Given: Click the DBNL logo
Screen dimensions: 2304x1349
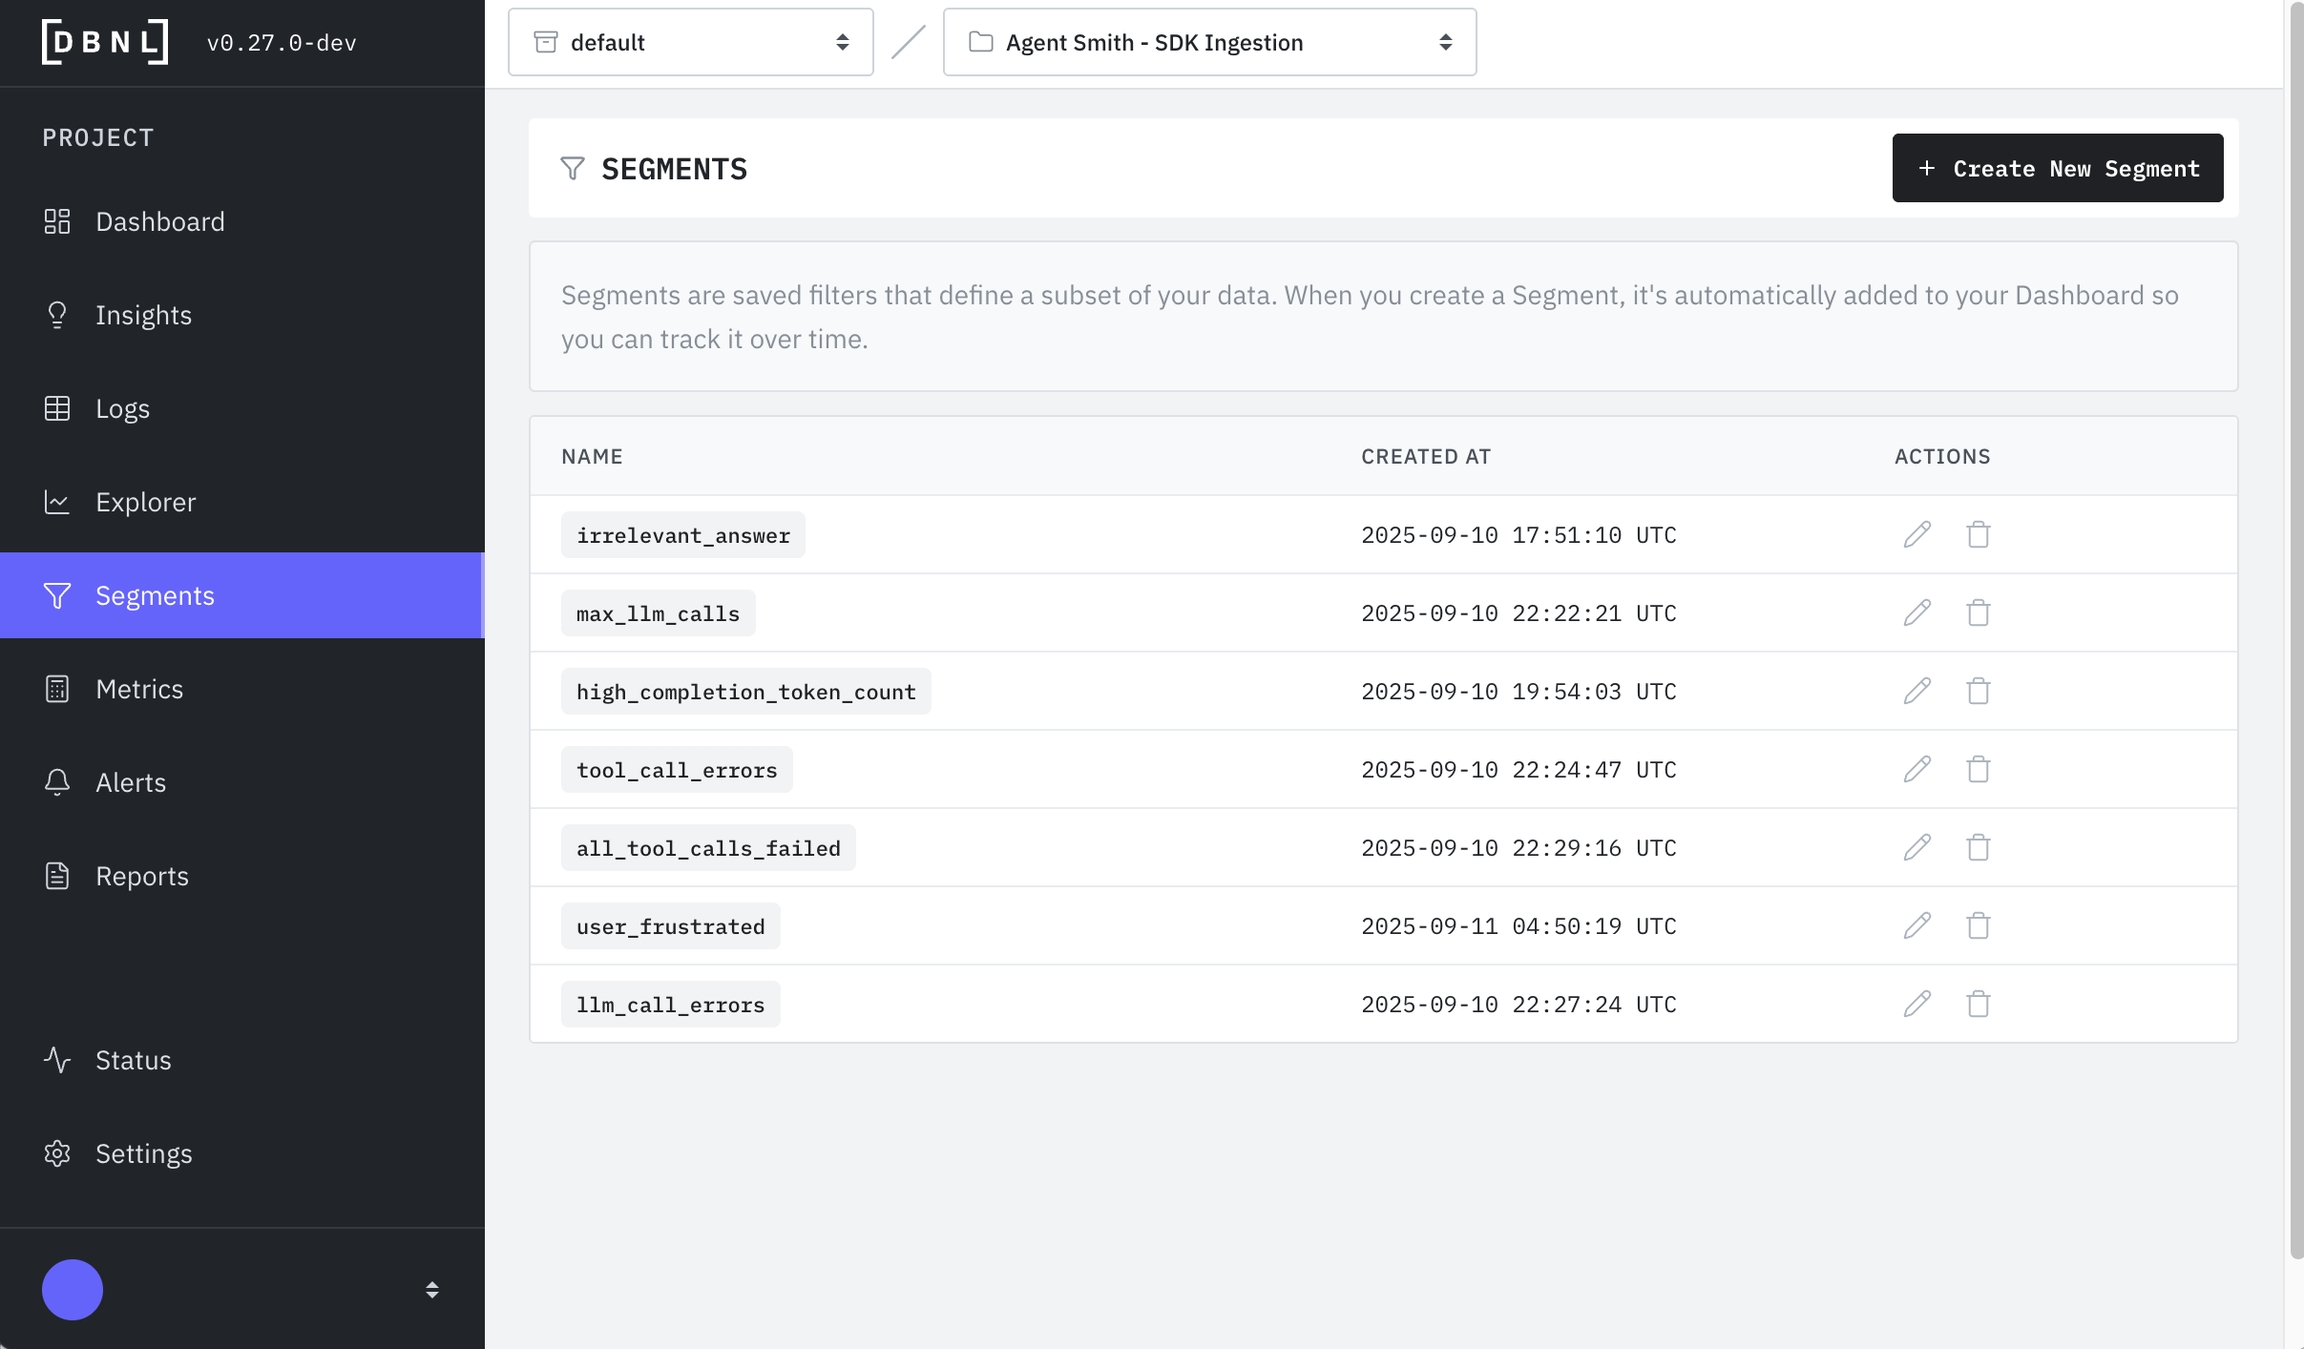Looking at the screenshot, I should [105, 42].
